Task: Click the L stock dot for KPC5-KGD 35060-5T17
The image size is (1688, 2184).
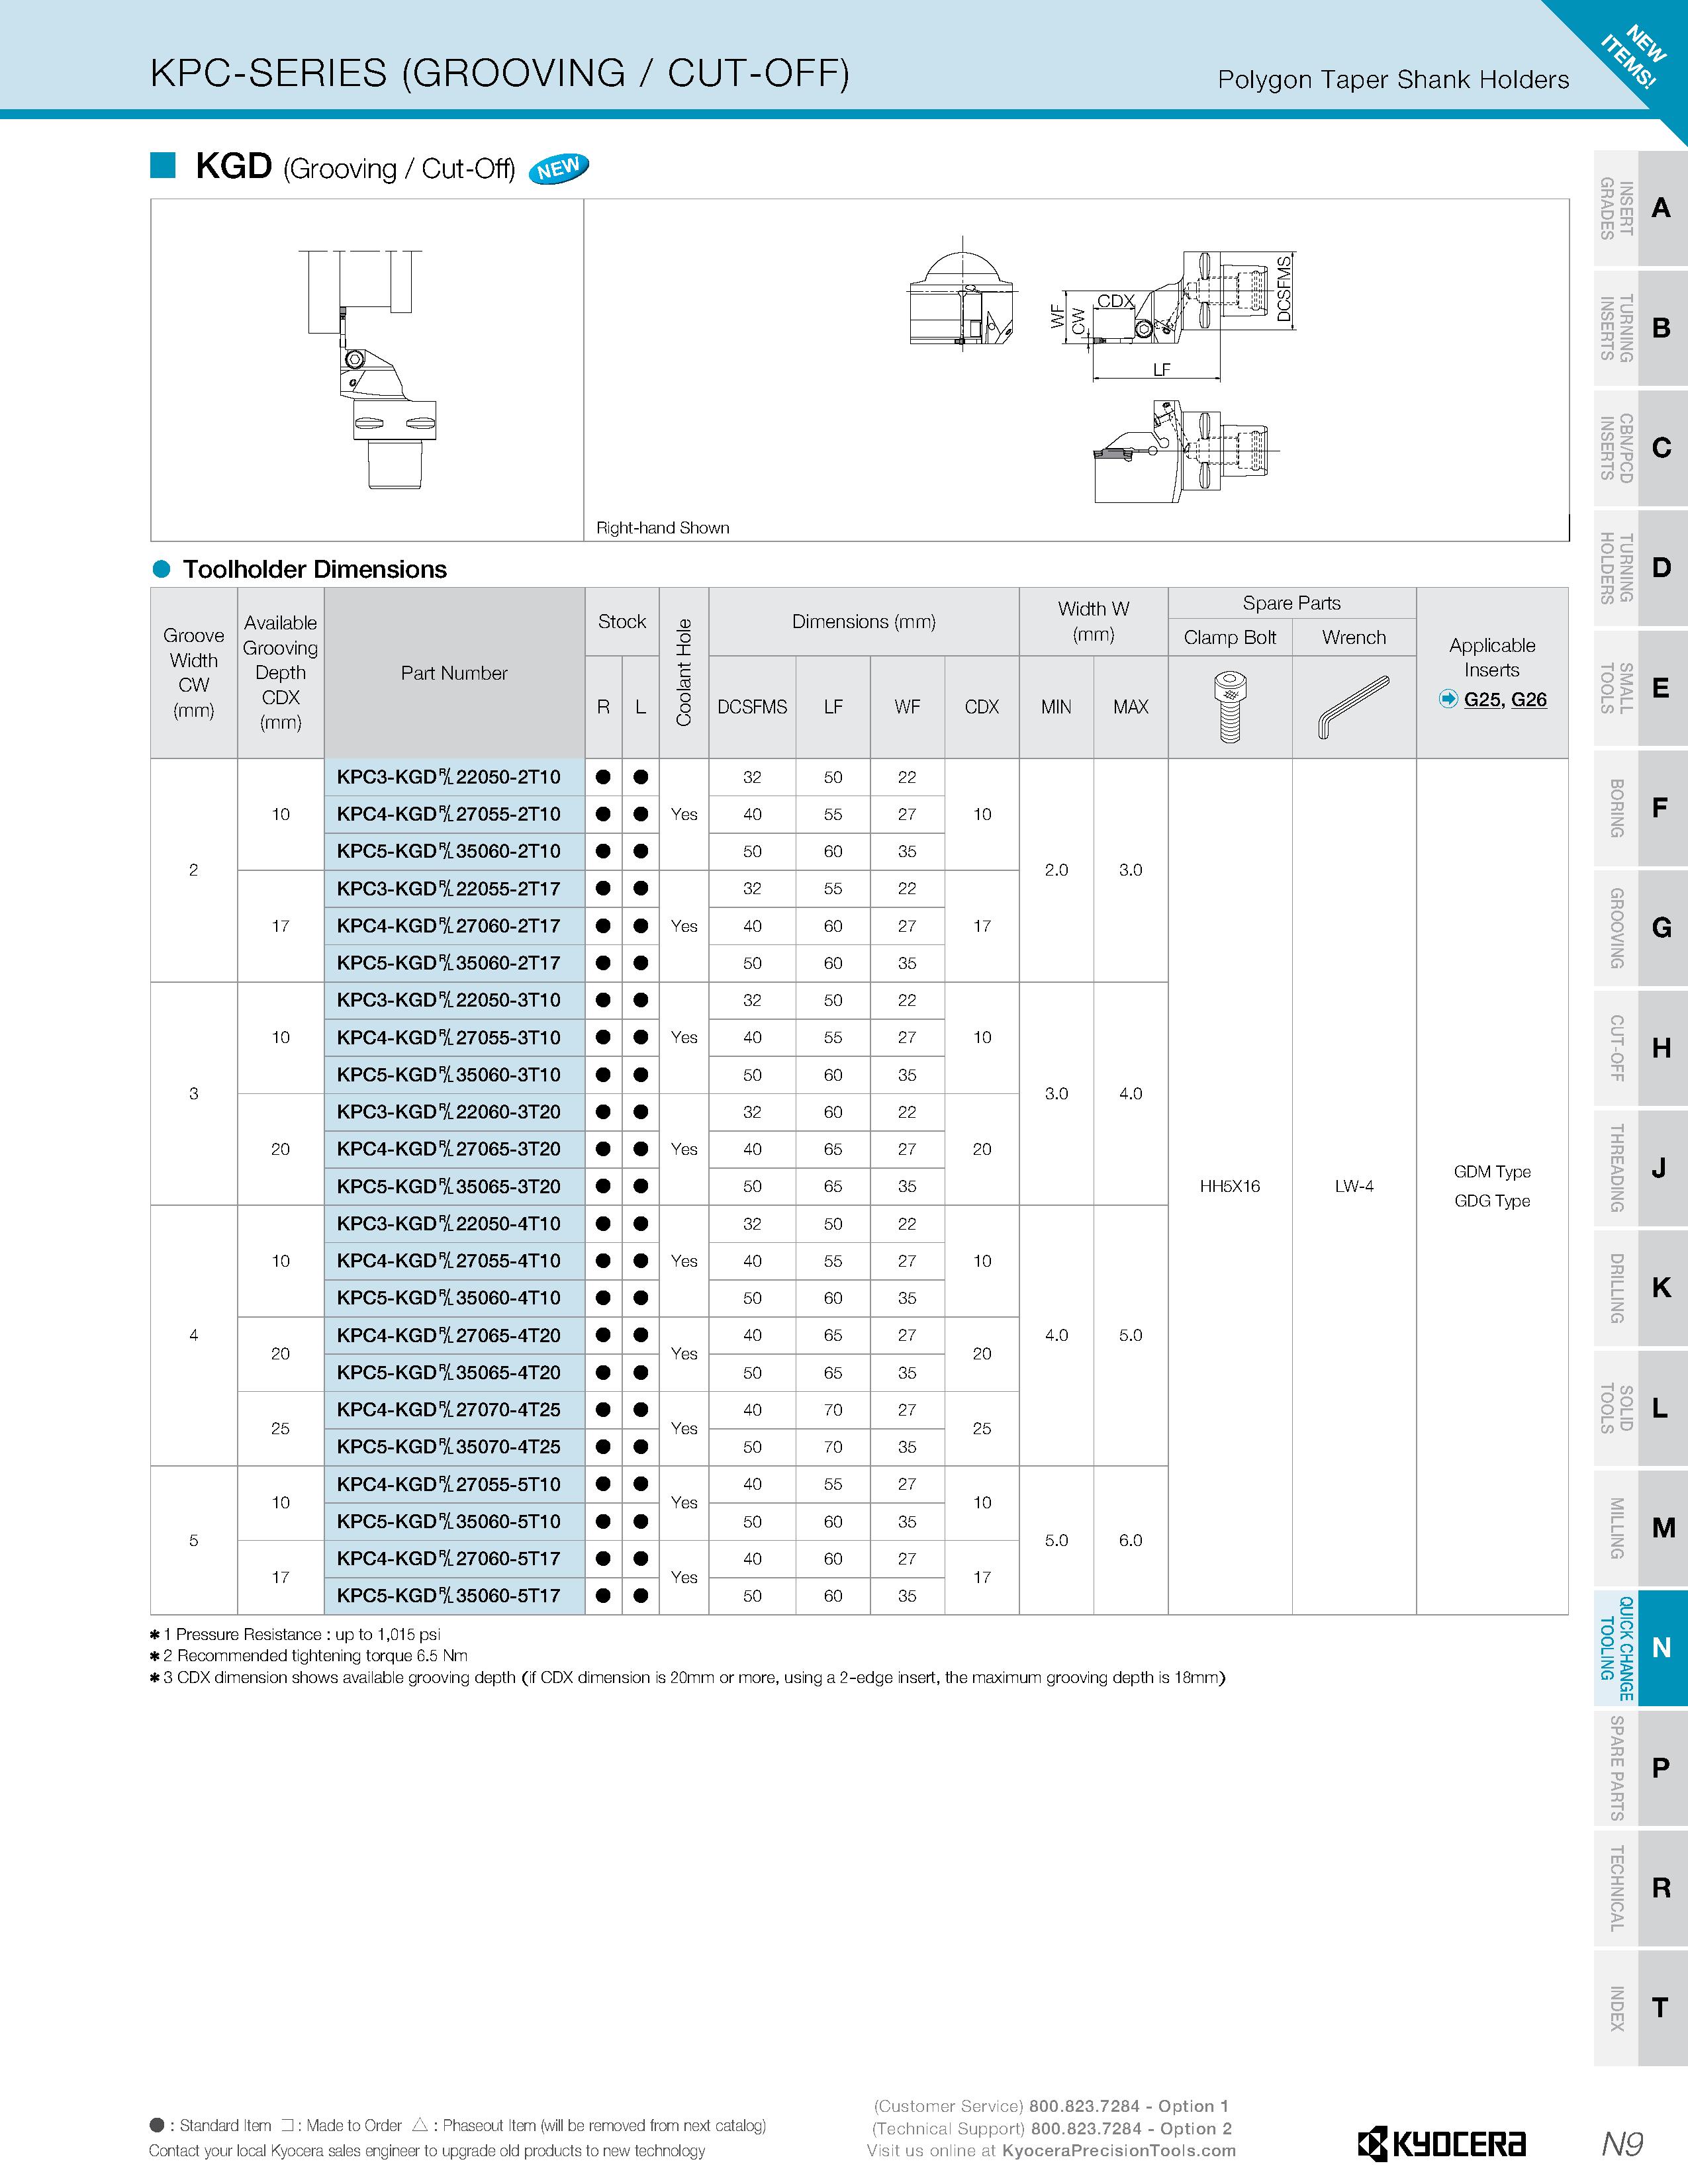Action: [x=641, y=1596]
